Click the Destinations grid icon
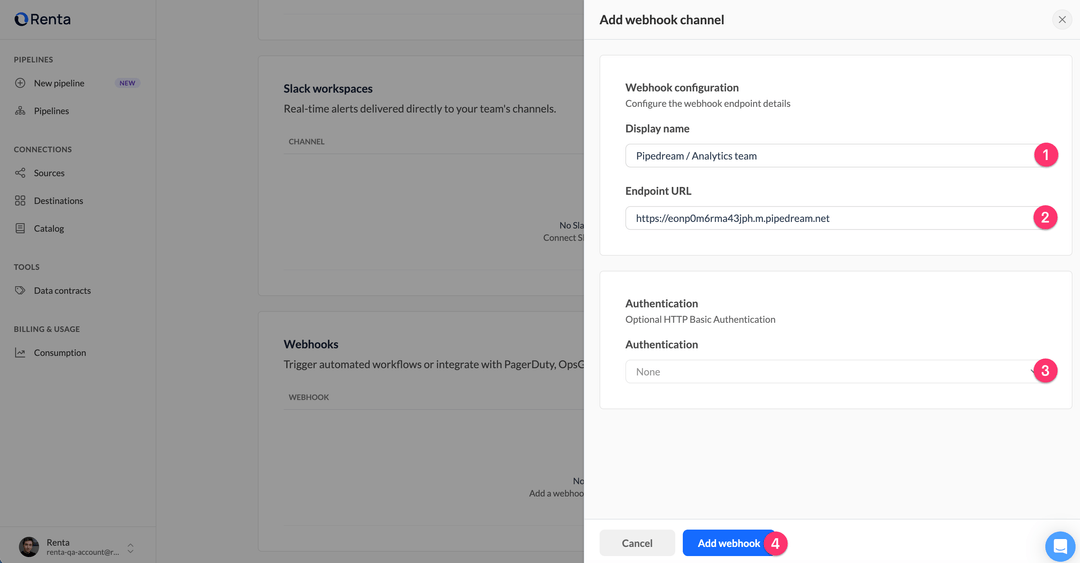Image resolution: width=1080 pixels, height=563 pixels. pyautogui.click(x=20, y=201)
